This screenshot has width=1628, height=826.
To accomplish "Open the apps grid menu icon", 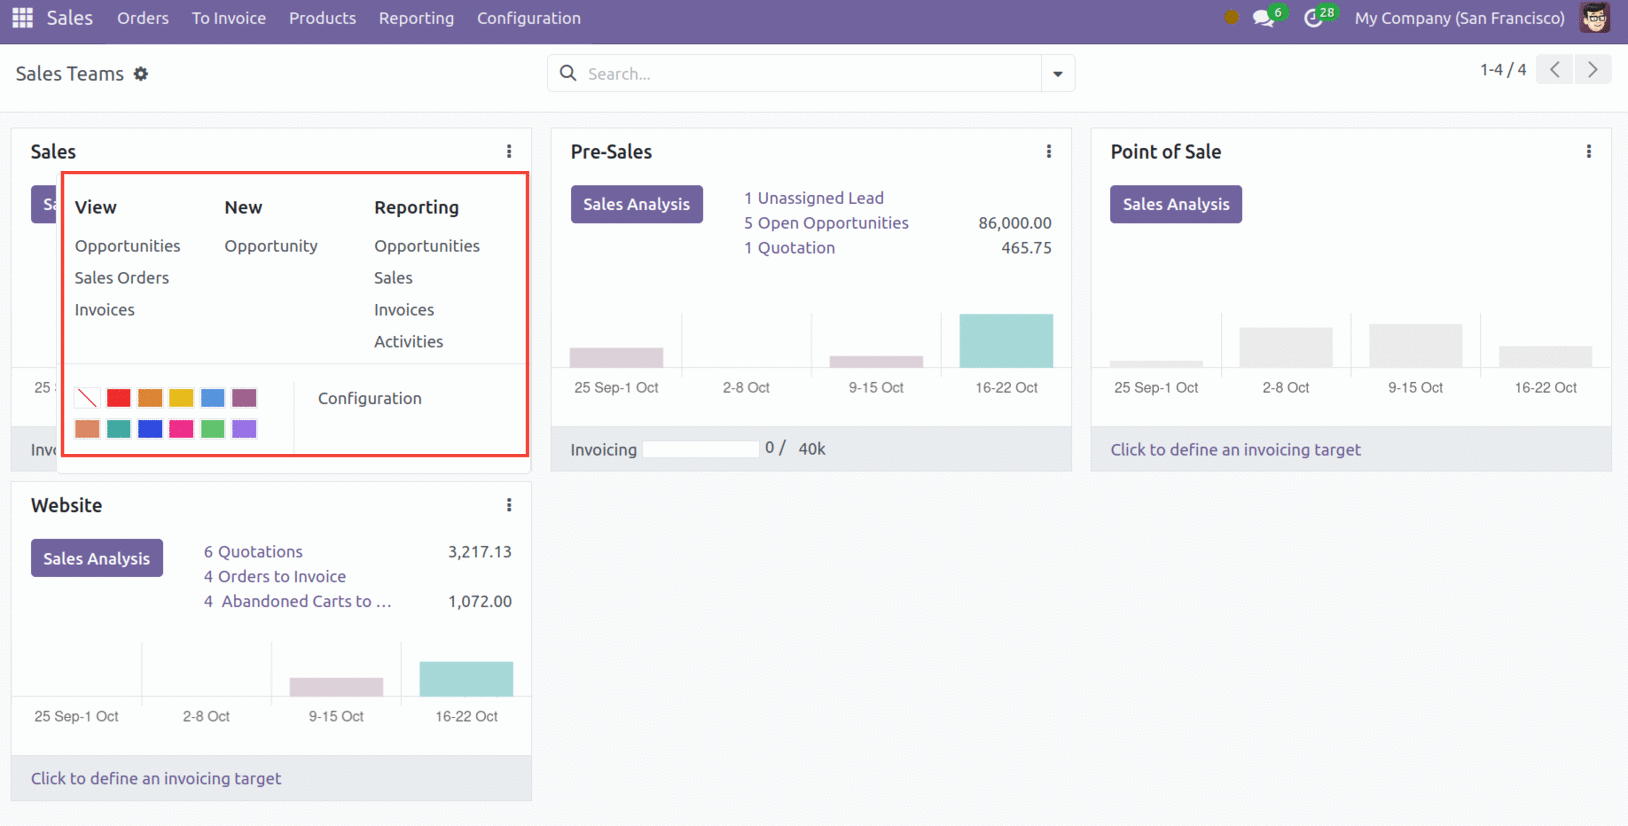I will tap(22, 18).
